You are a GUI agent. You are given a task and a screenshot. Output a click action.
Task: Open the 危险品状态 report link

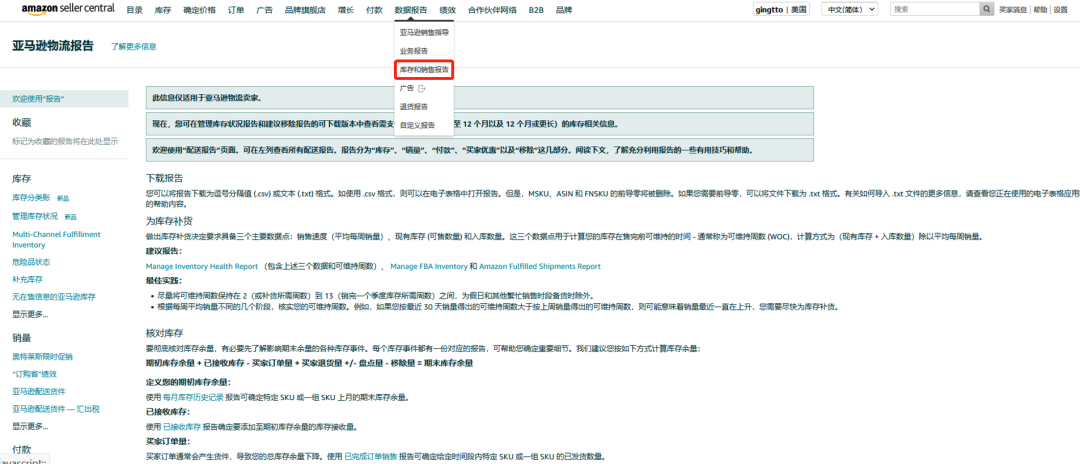[31, 262]
